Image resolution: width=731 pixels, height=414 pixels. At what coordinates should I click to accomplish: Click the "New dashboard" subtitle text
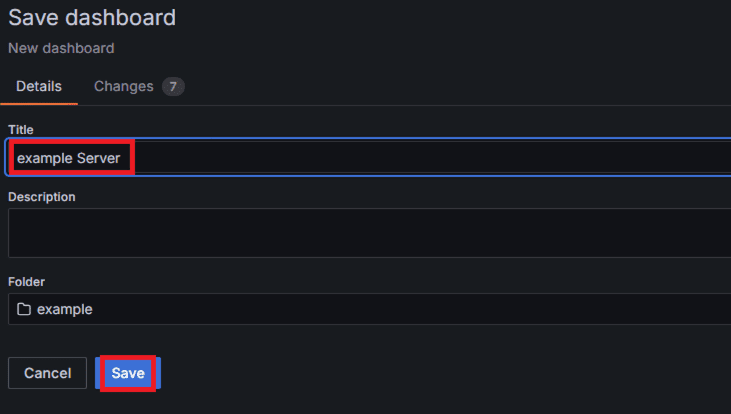click(x=61, y=48)
